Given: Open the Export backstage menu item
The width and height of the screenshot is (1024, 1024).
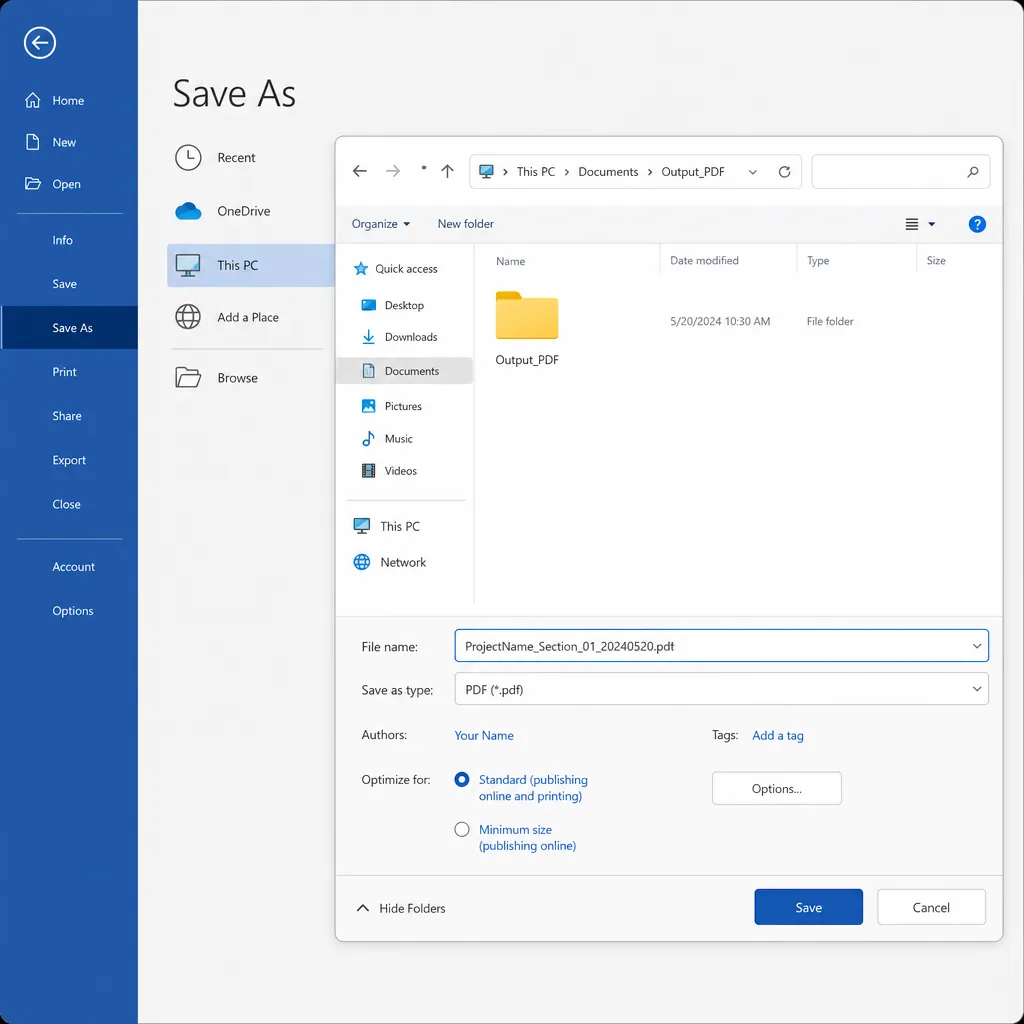Looking at the screenshot, I should pyautogui.click(x=69, y=460).
